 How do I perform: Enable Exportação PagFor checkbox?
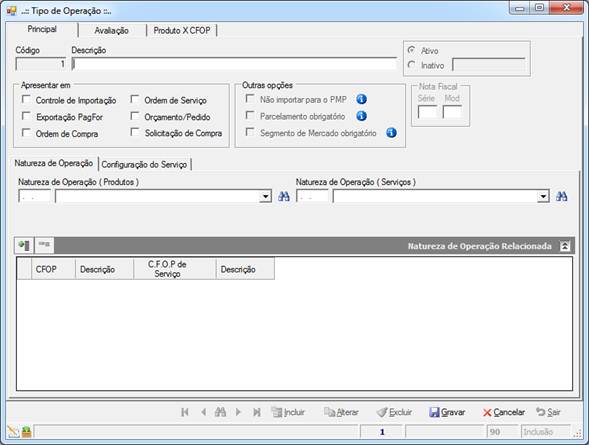(26, 116)
